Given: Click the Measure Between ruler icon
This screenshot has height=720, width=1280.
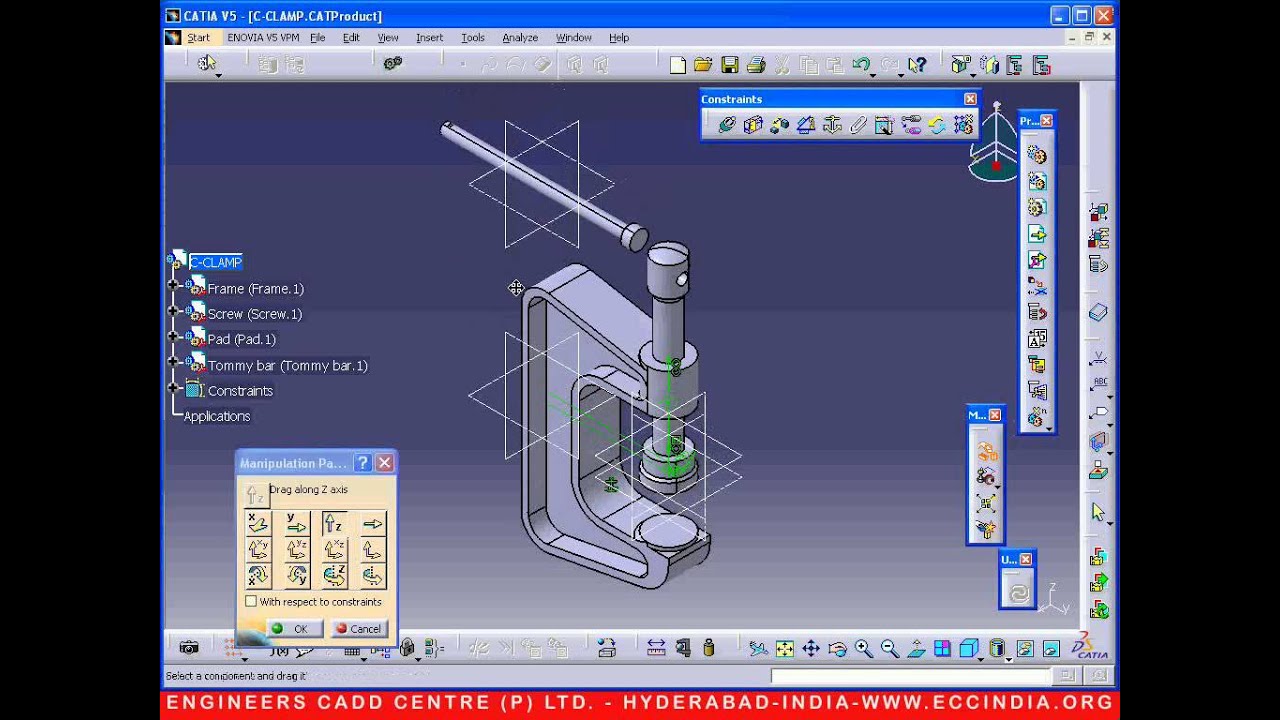Looking at the screenshot, I should (x=656, y=648).
